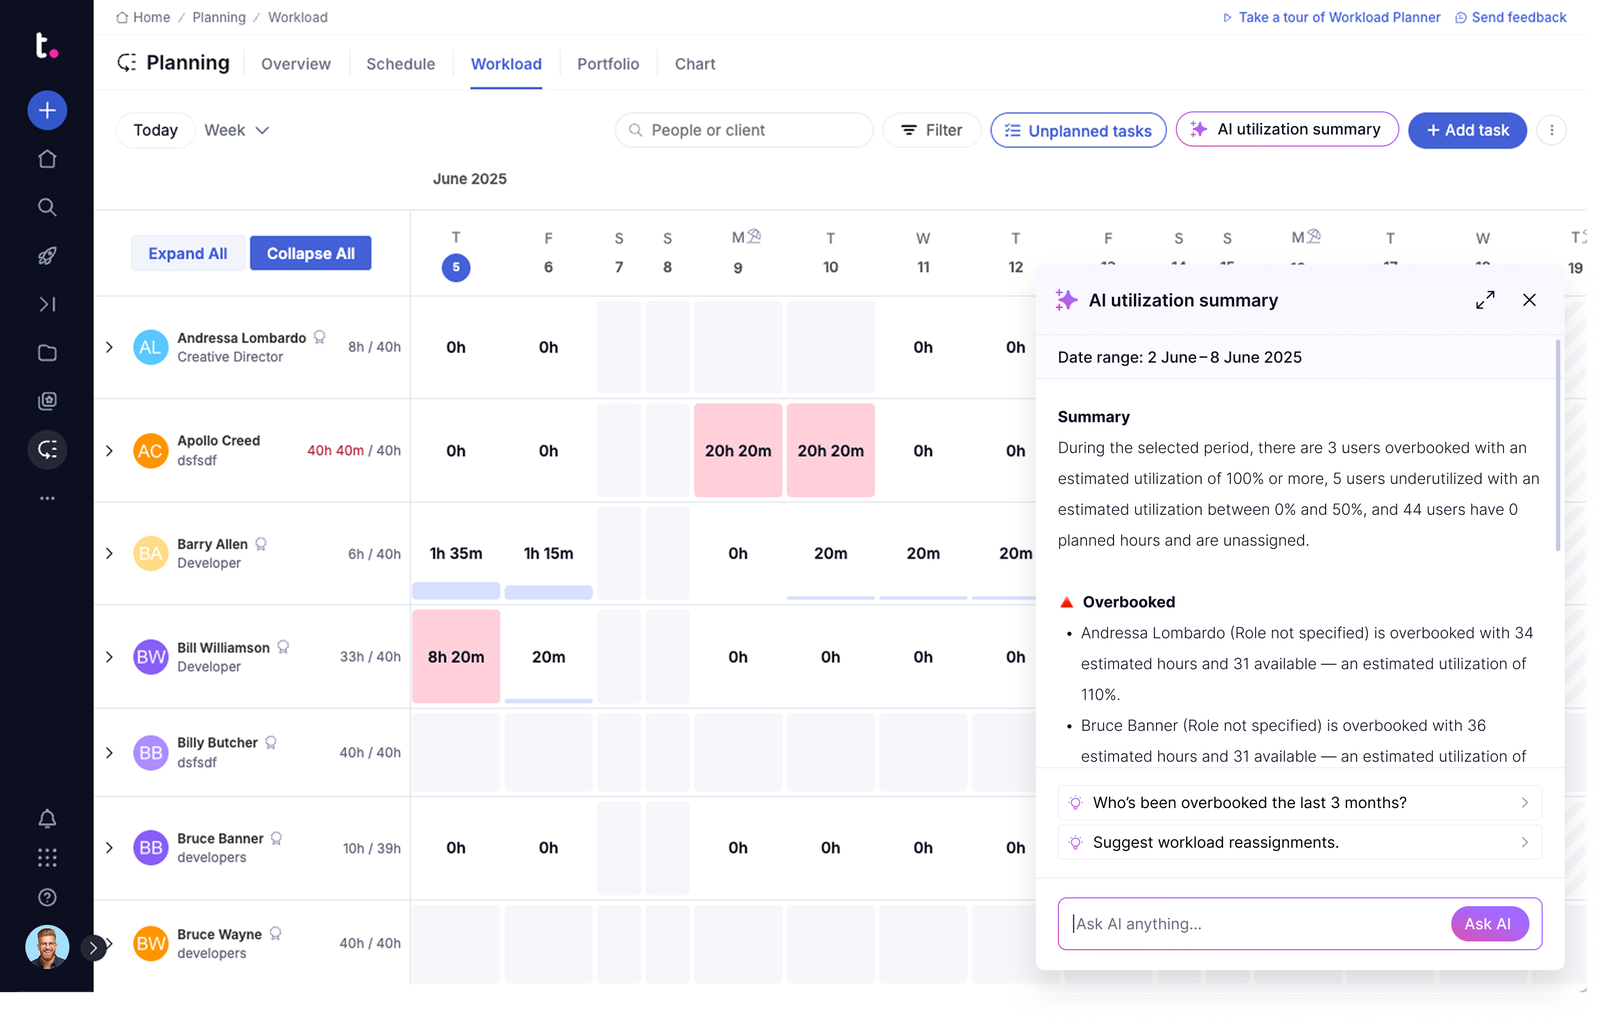Click the badge icon beside Bill Williamson
Viewport: 1600px width, 1023px height.
(x=283, y=647)
